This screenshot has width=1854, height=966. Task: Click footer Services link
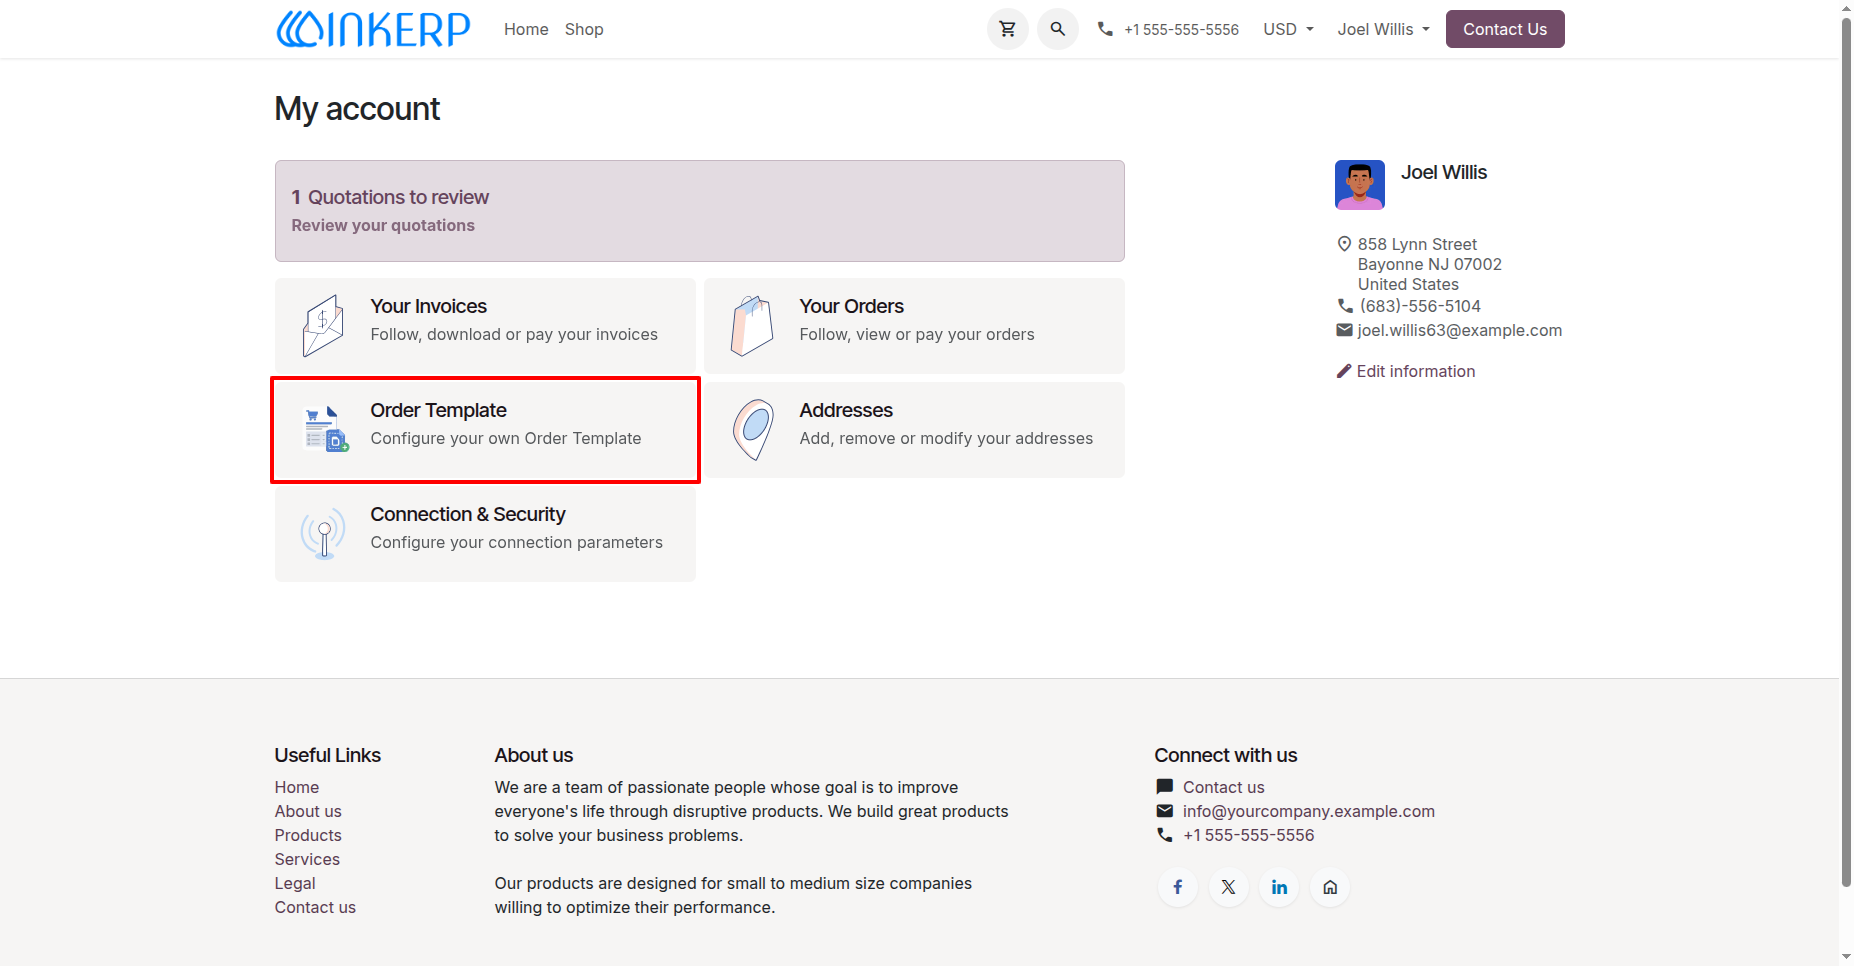click(x=307, y=859)
